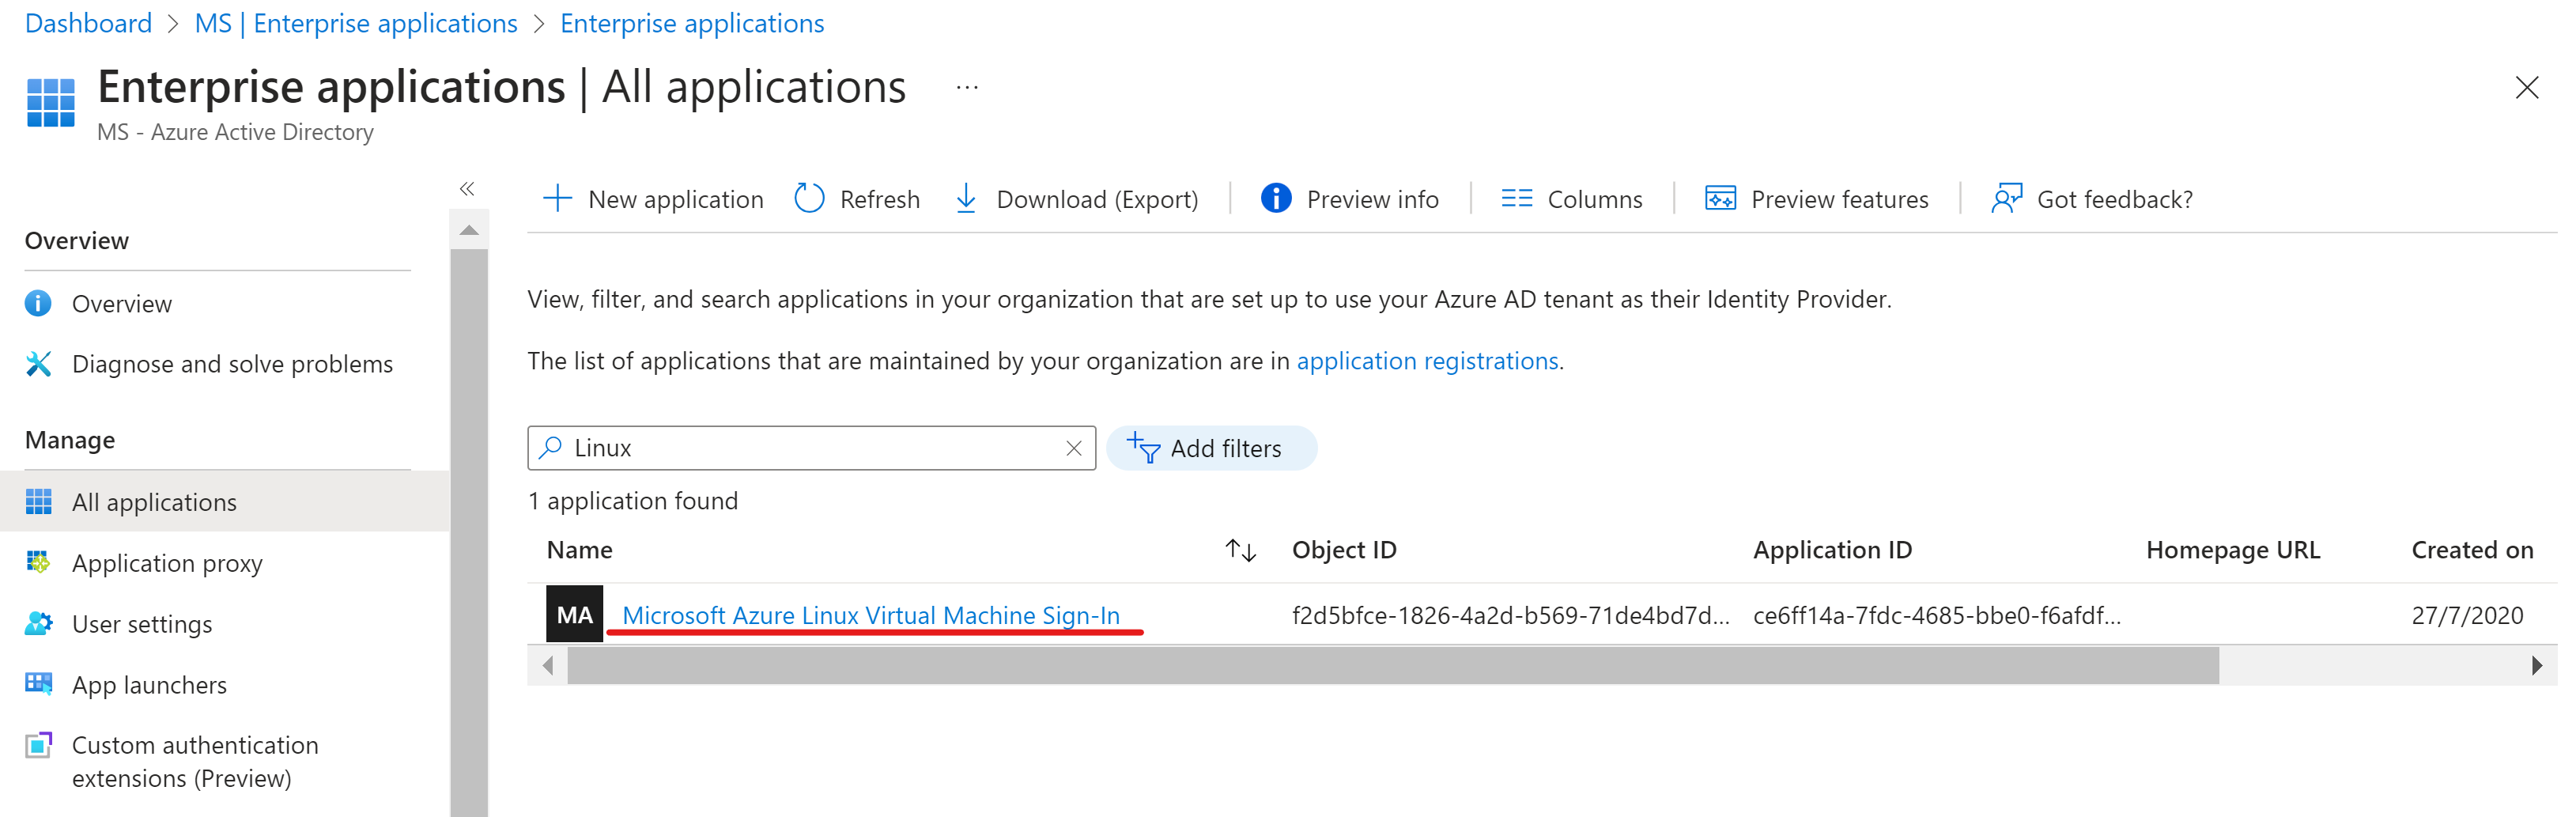Viewport: 2576px width, 817px height.
Task: Click the Custom authentication extensions icon
Action: [38, 745]
